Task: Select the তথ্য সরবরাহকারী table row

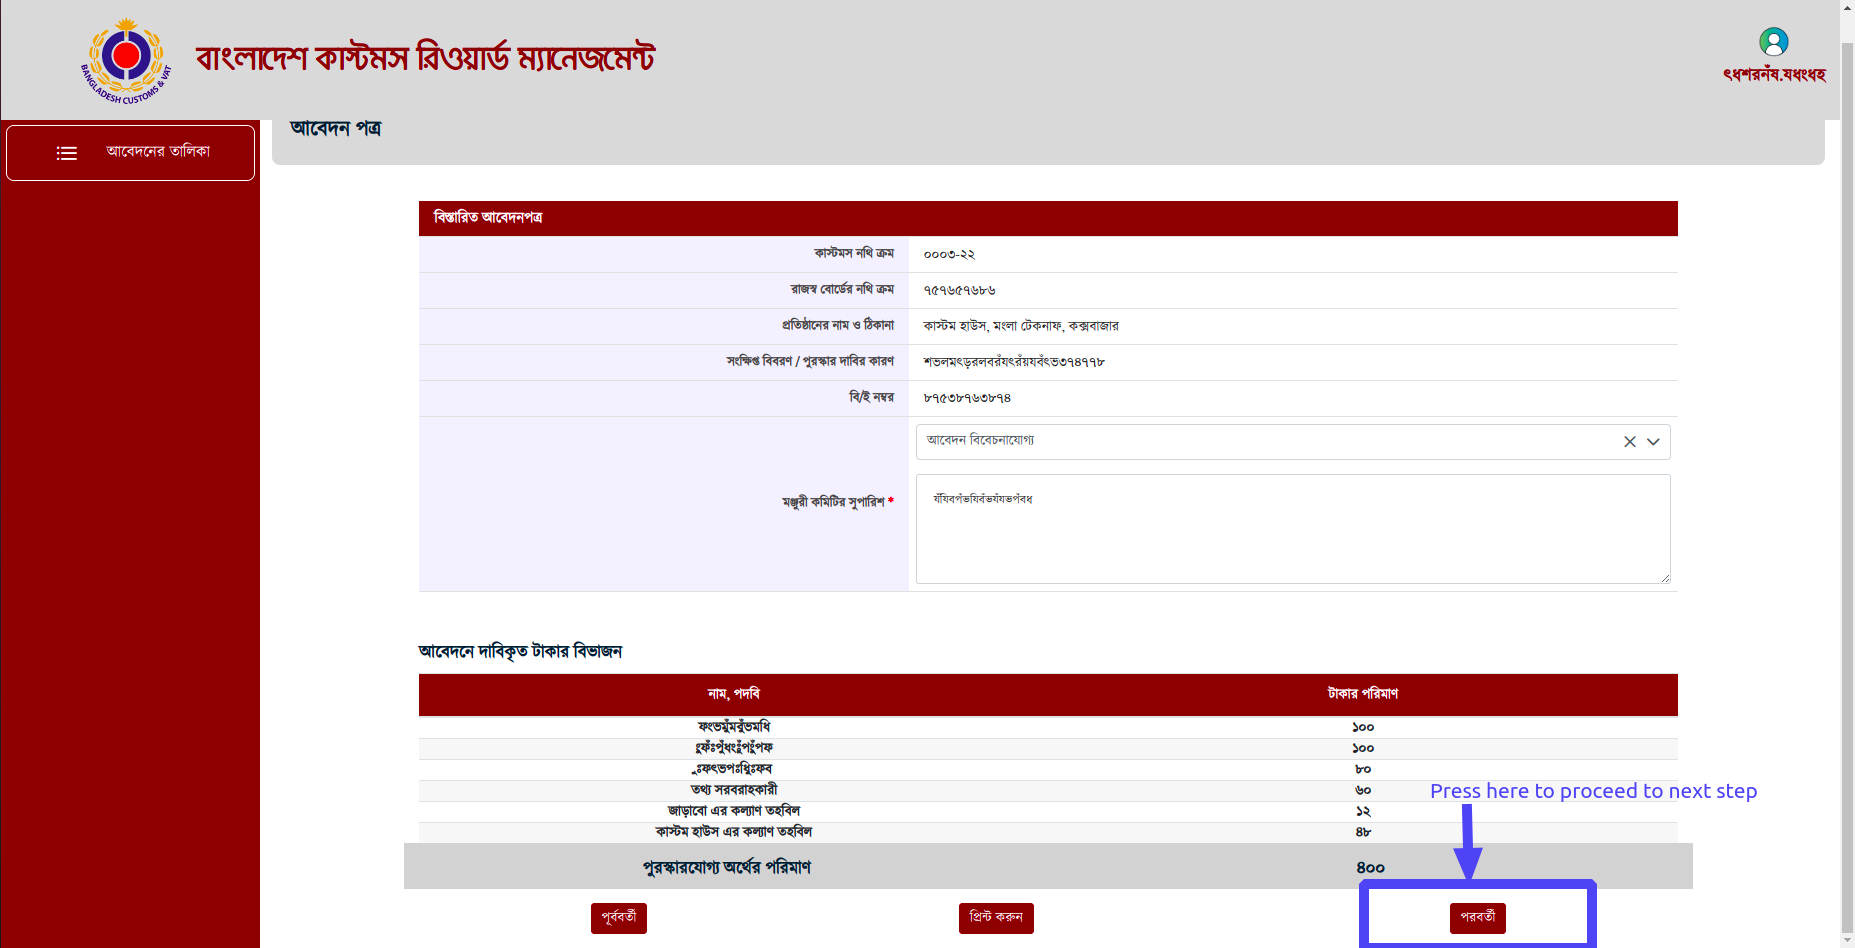Action: (733, 790)
